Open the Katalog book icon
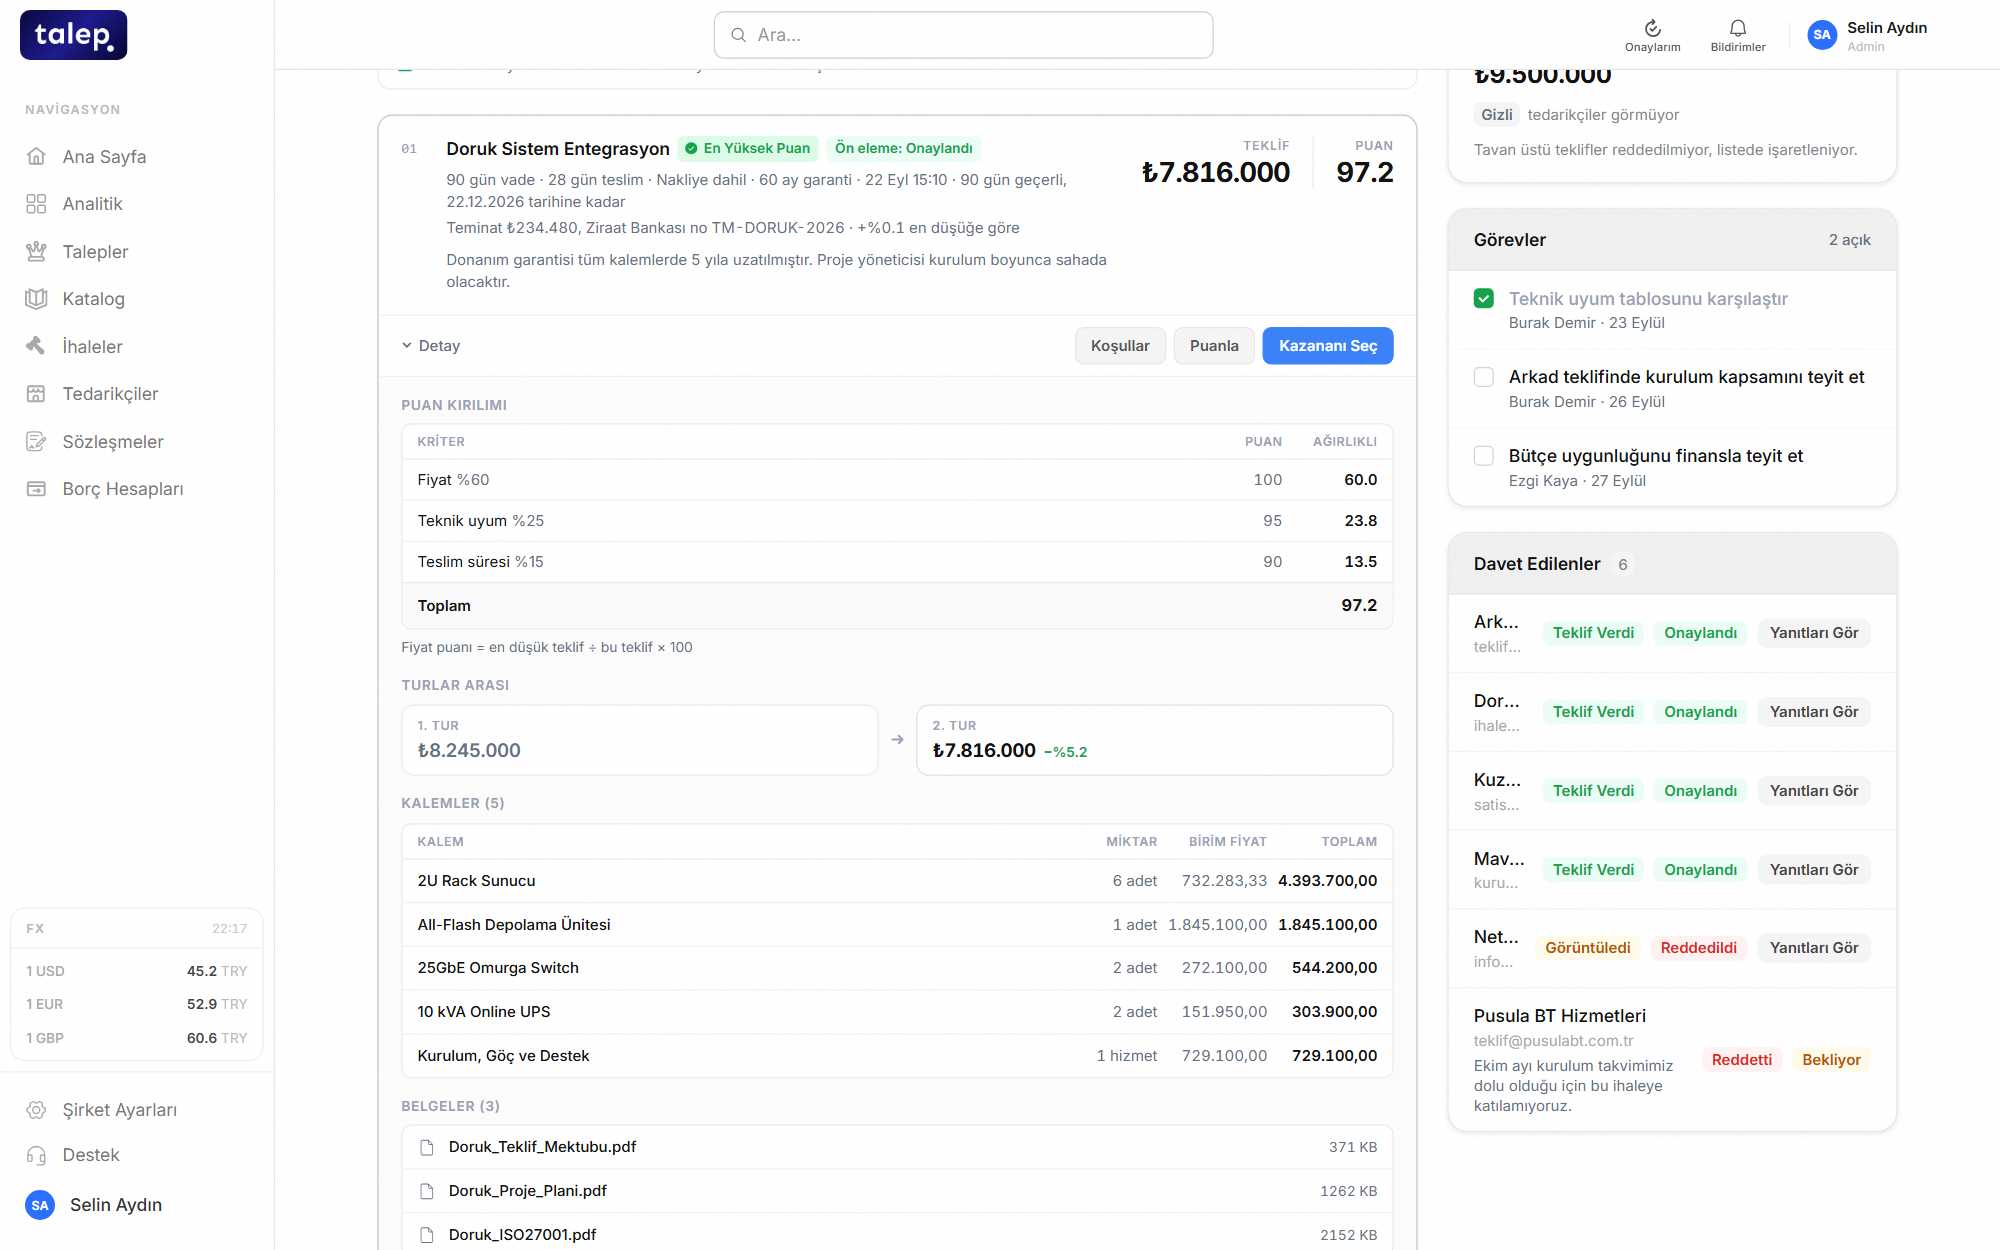2000x1250 pixels. [36, 298]
